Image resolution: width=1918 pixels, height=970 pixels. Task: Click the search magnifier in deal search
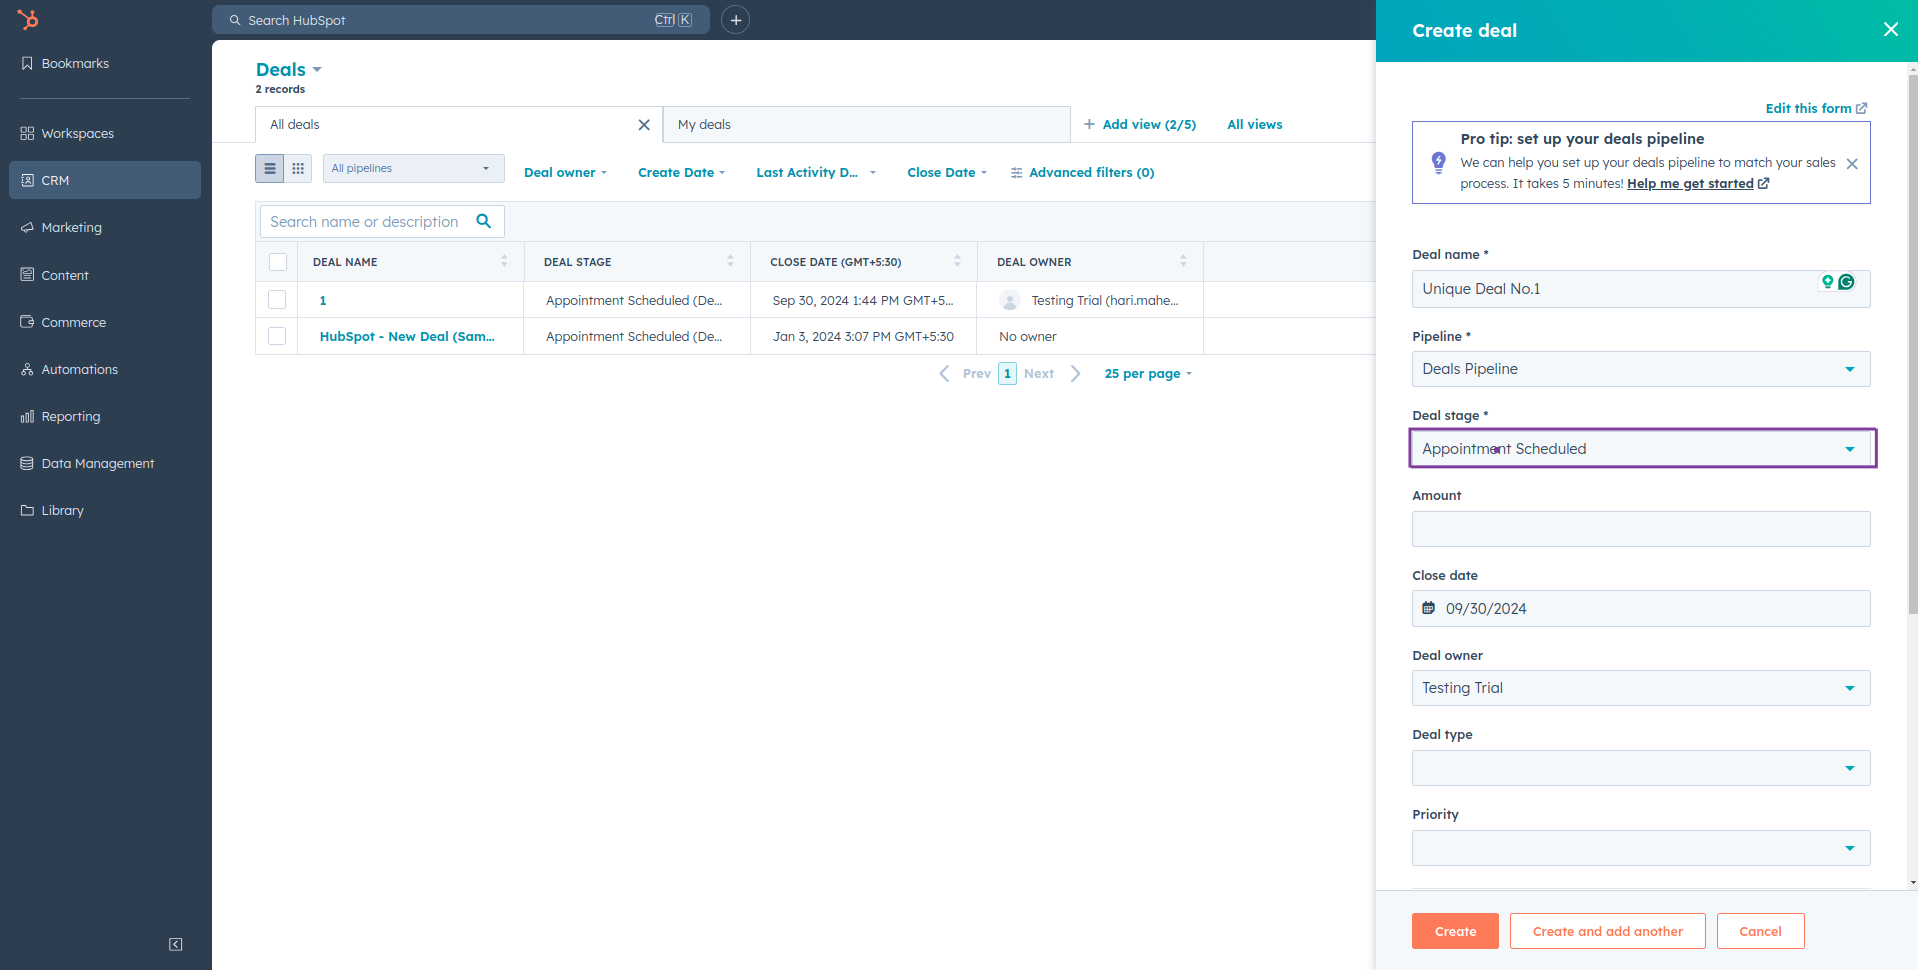pos(484,221)
